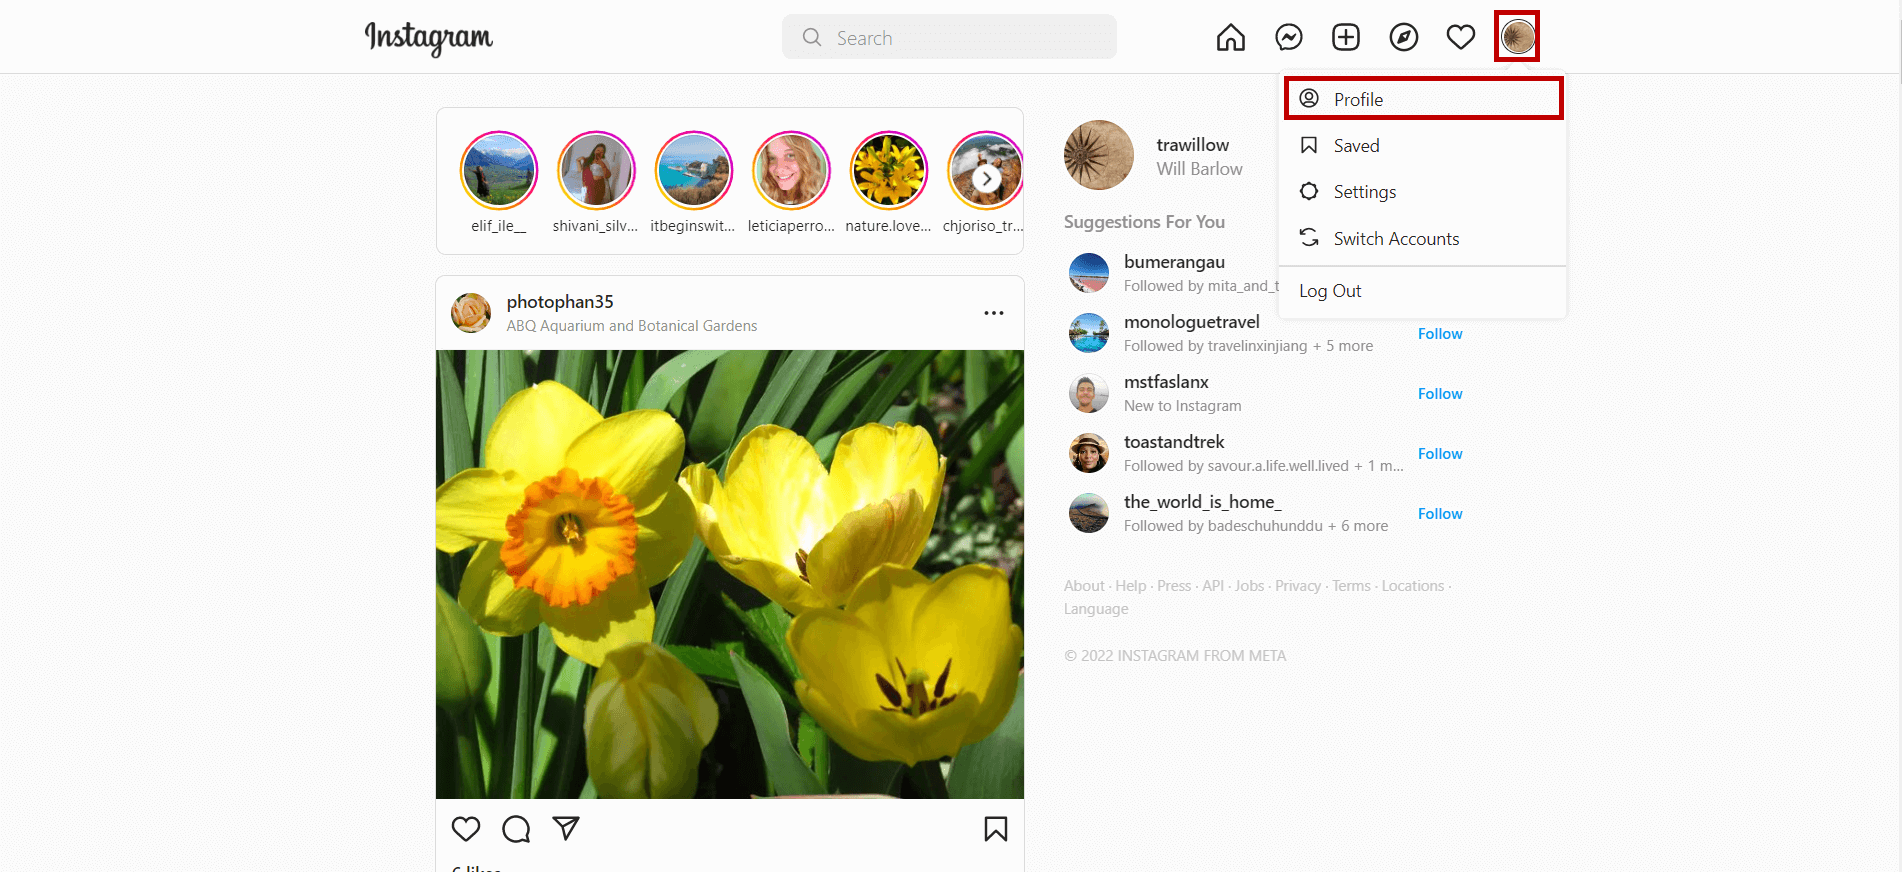1902x872 pixels.
Task: Follow the_world_is_home_
Action: [1440, 514]
